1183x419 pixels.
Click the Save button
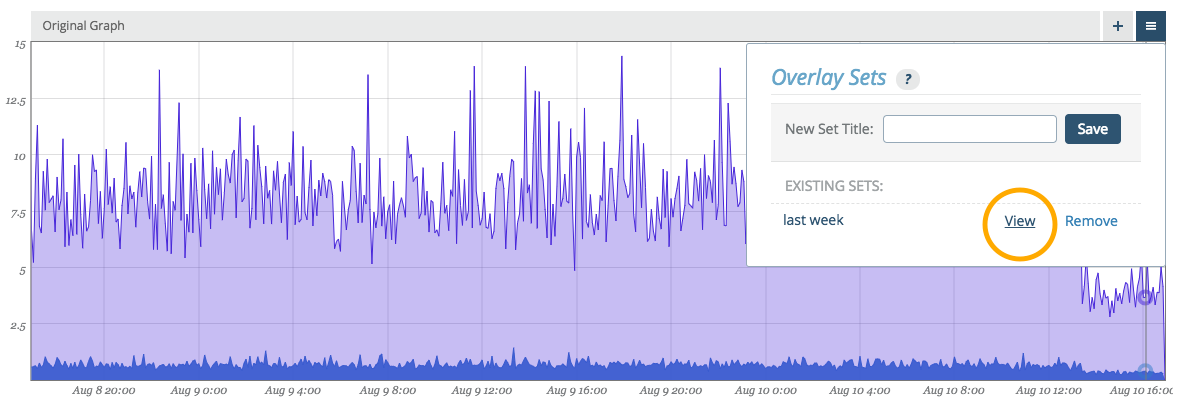point(1092,129)
